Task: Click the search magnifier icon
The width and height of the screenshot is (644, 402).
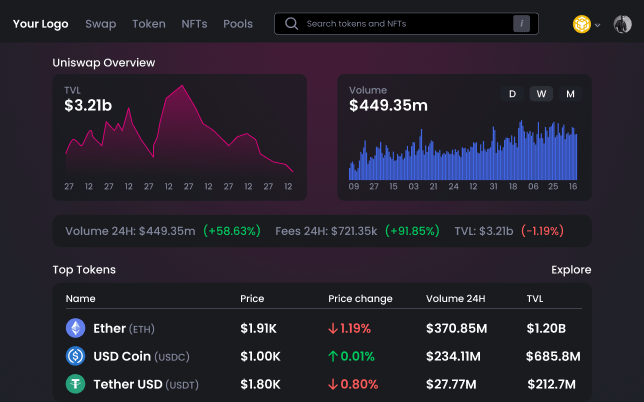Action: point(291,23)
